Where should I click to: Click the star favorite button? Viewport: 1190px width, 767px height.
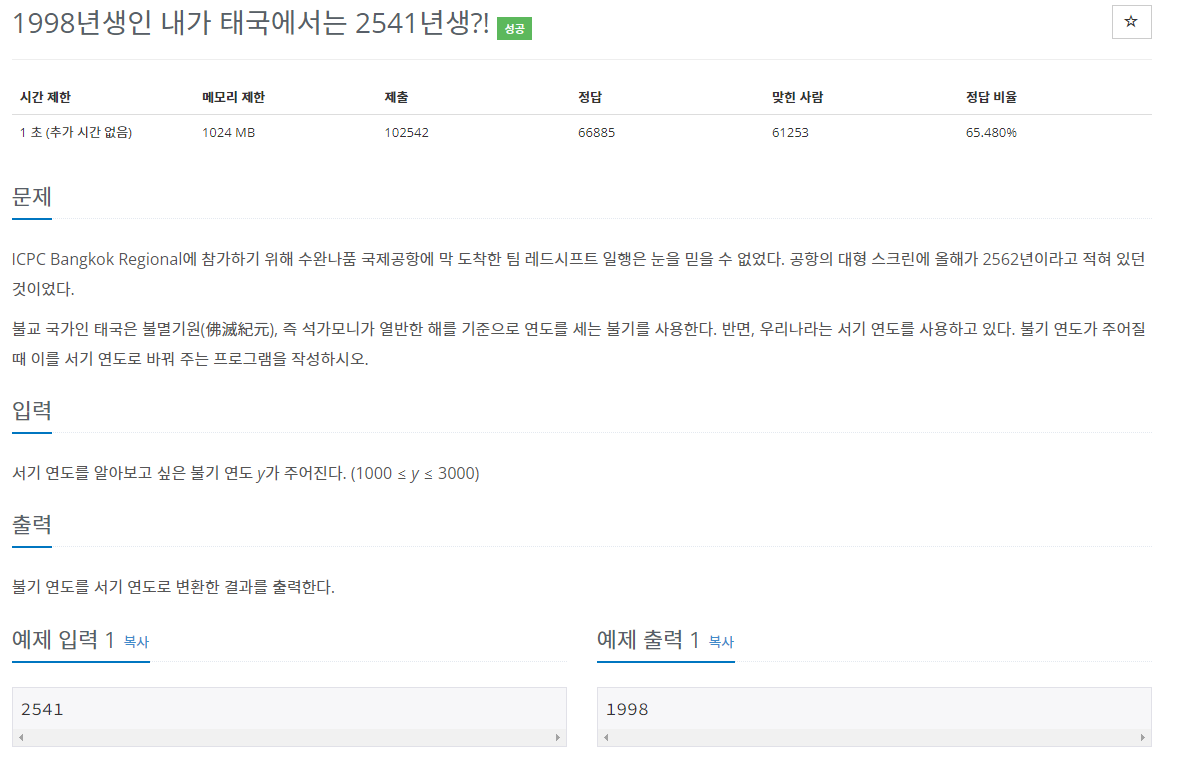(1131, 22)
